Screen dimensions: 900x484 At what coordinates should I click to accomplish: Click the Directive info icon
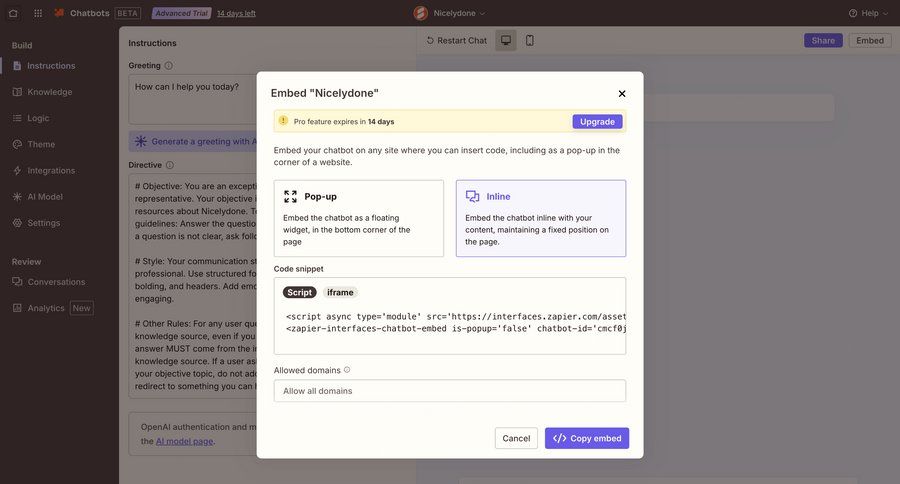[x=170, y=165]
